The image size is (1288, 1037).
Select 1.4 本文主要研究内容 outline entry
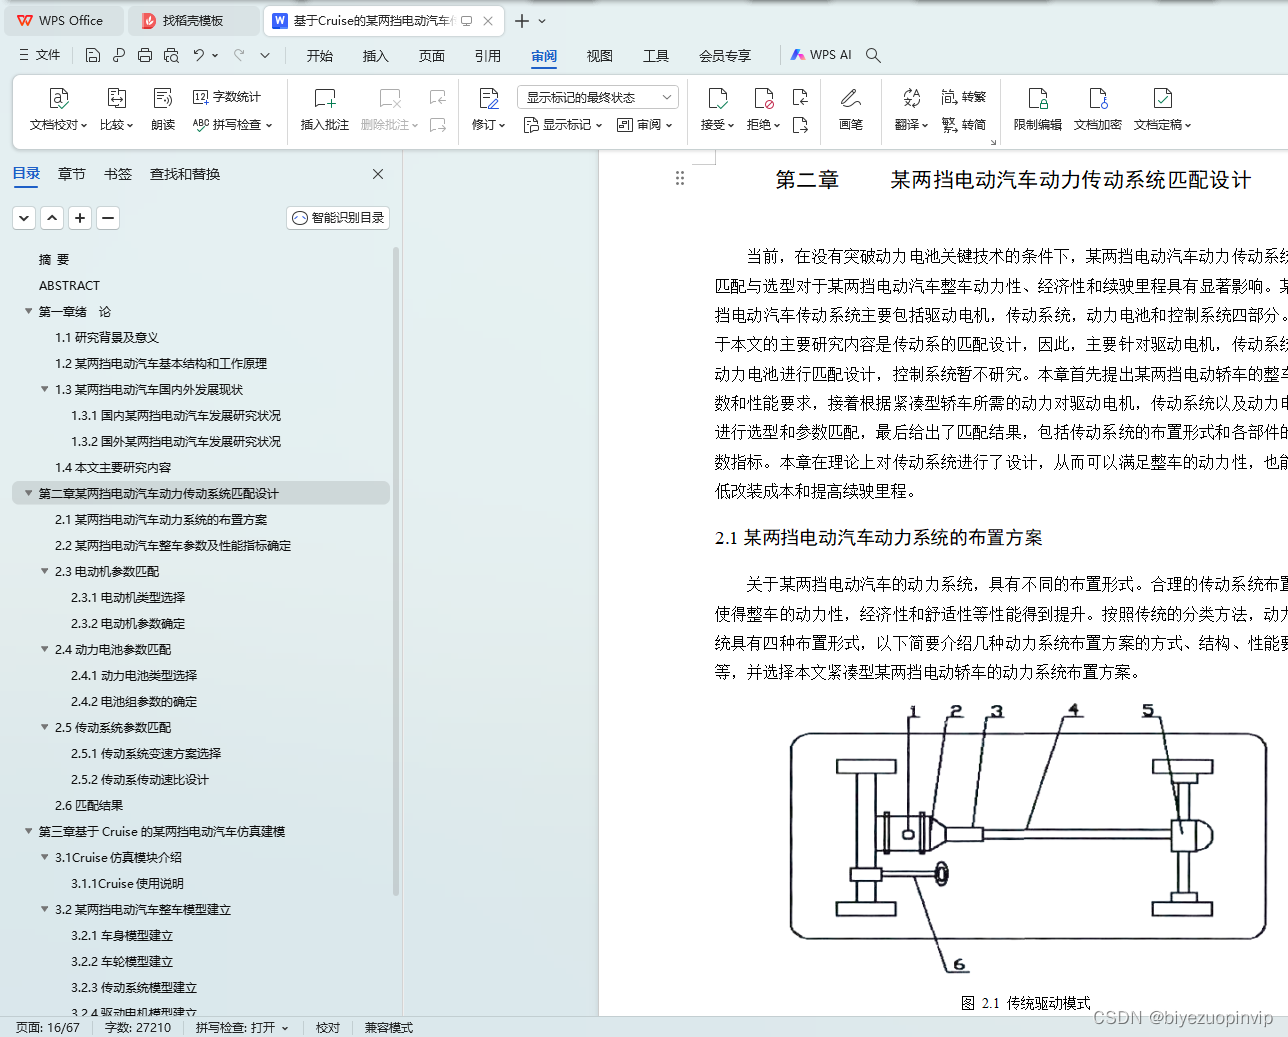pos(113,468)
